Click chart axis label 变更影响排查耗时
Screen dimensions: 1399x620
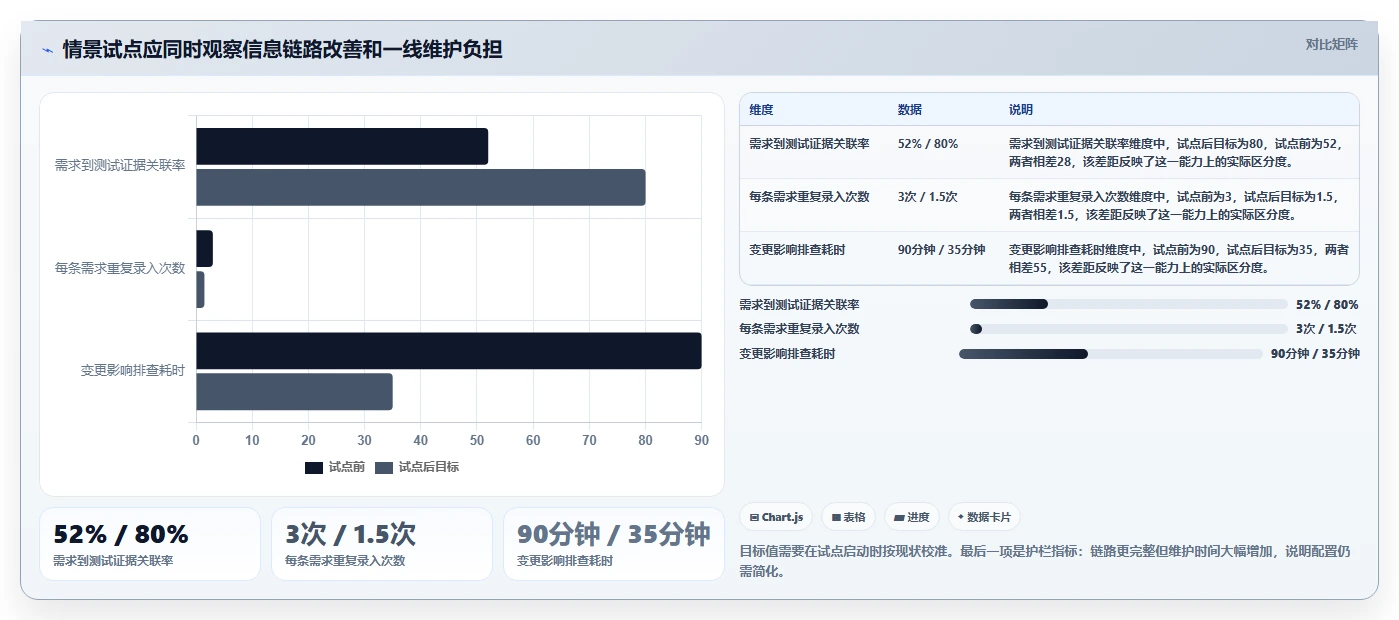[x=133, y=371]
